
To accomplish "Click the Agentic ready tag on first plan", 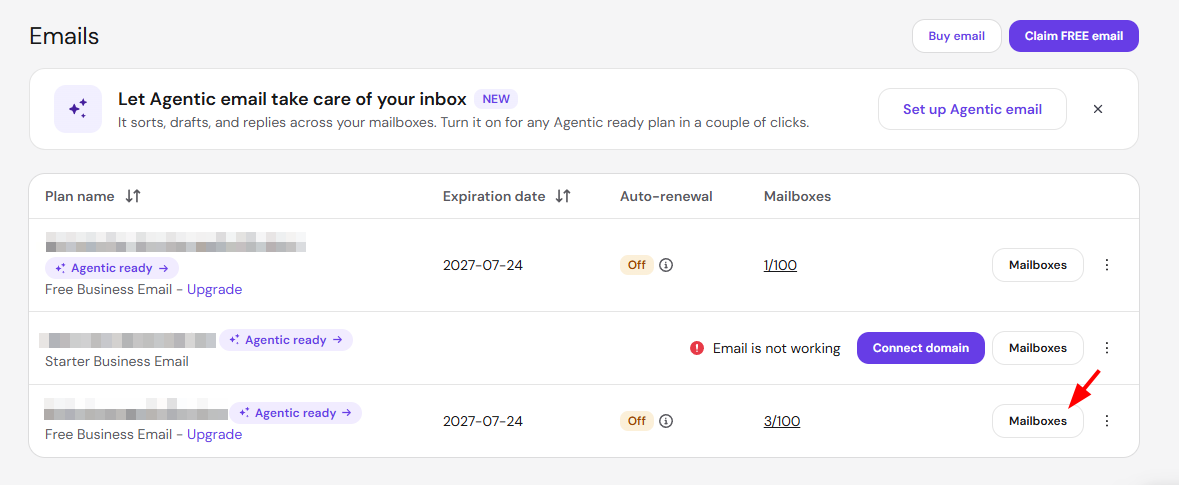I will tap(112, 268).
